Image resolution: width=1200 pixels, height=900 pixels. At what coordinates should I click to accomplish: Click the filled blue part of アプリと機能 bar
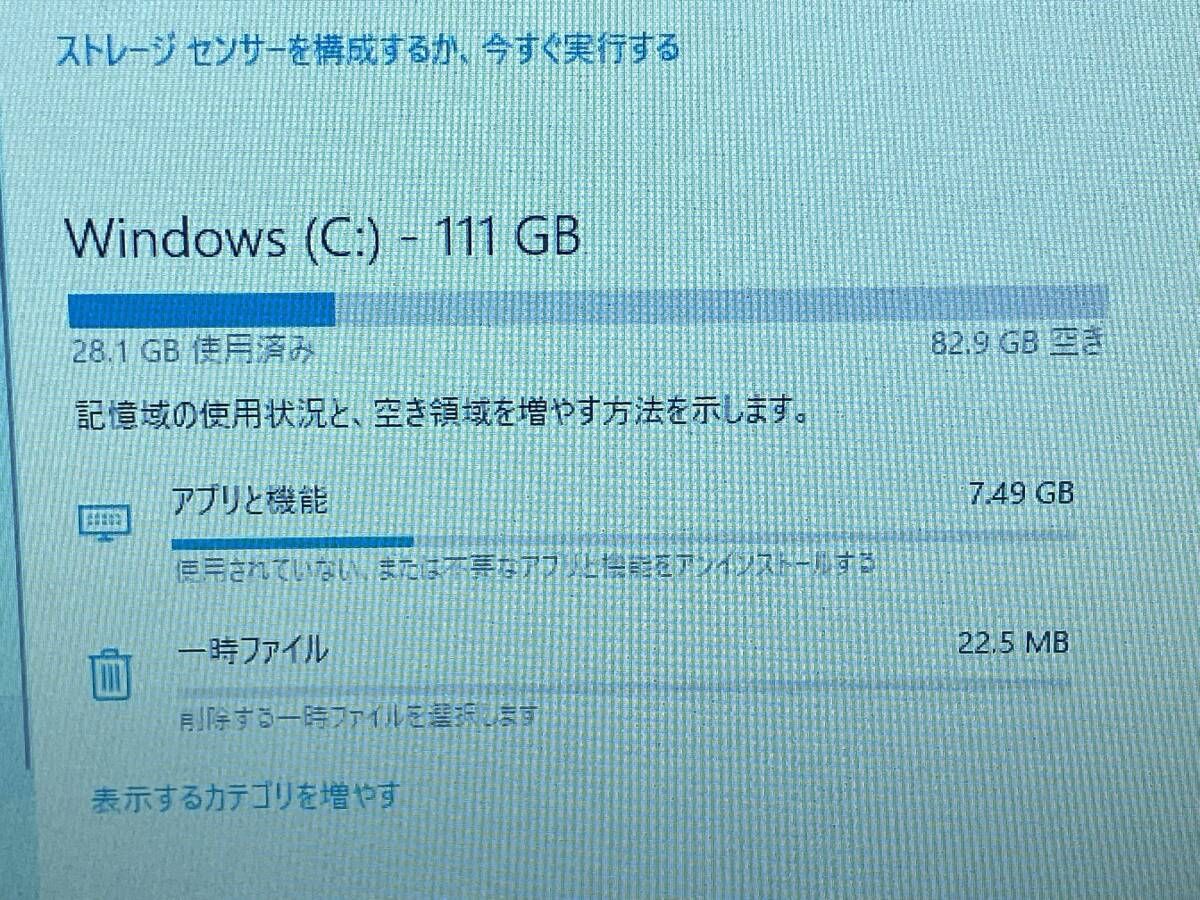click(293, 543)
